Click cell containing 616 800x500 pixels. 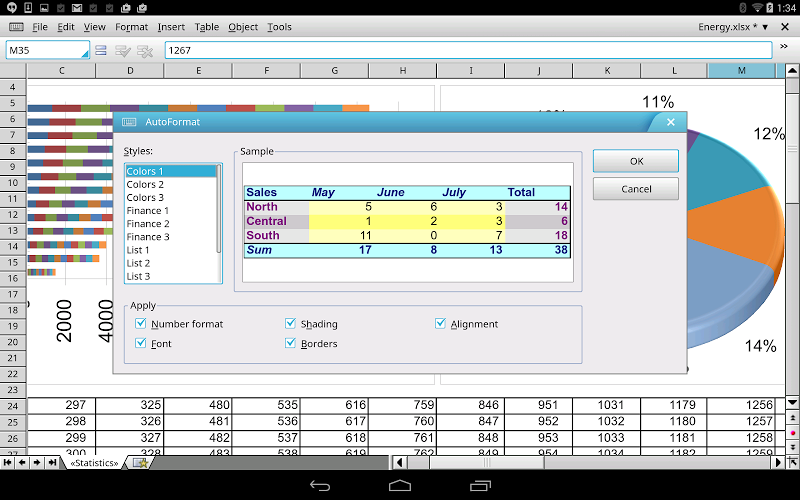click(x=335, y=405)
